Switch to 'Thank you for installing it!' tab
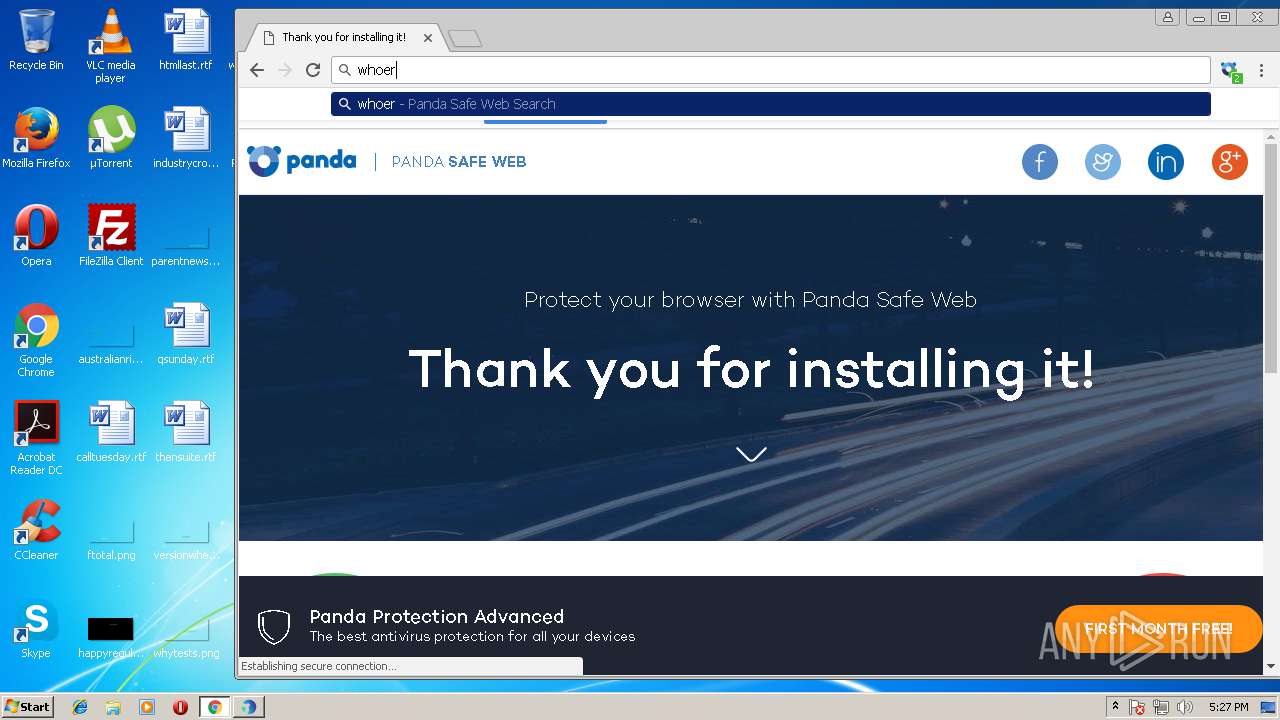 pos(344,37)
